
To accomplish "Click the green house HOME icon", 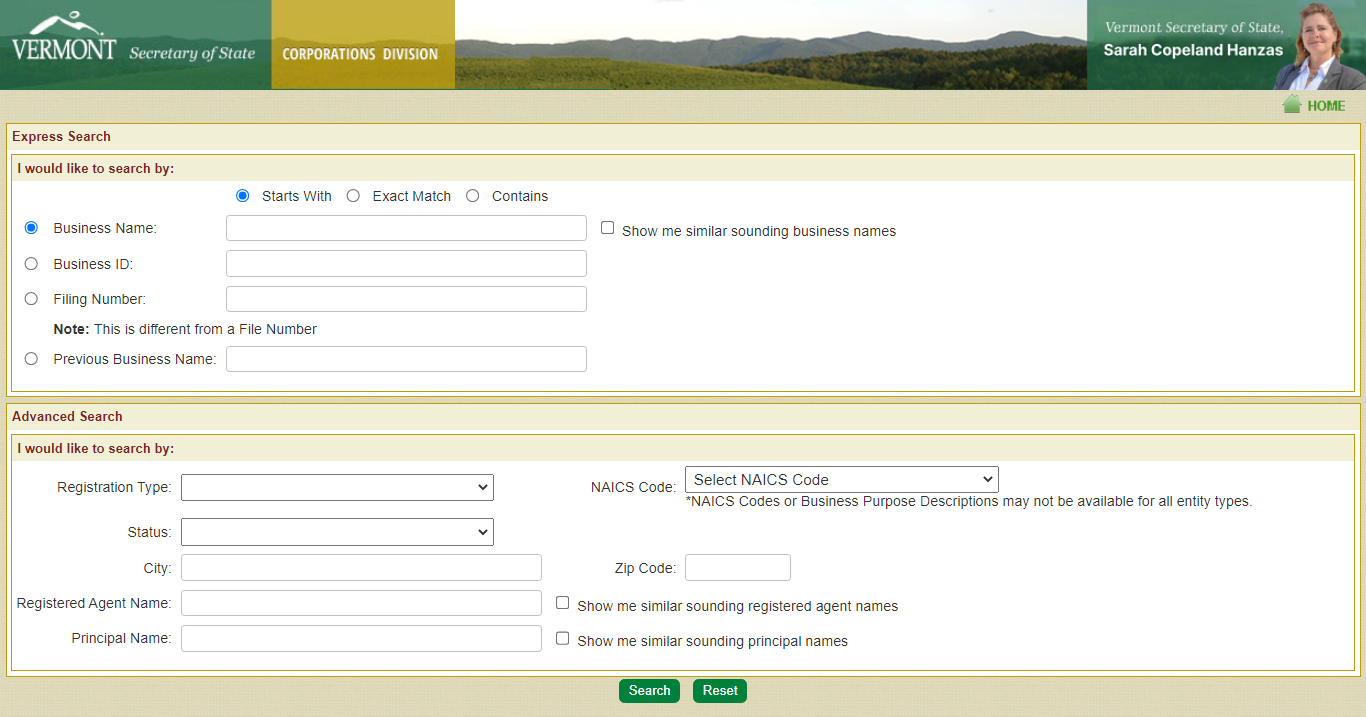I will [1292, 105].
